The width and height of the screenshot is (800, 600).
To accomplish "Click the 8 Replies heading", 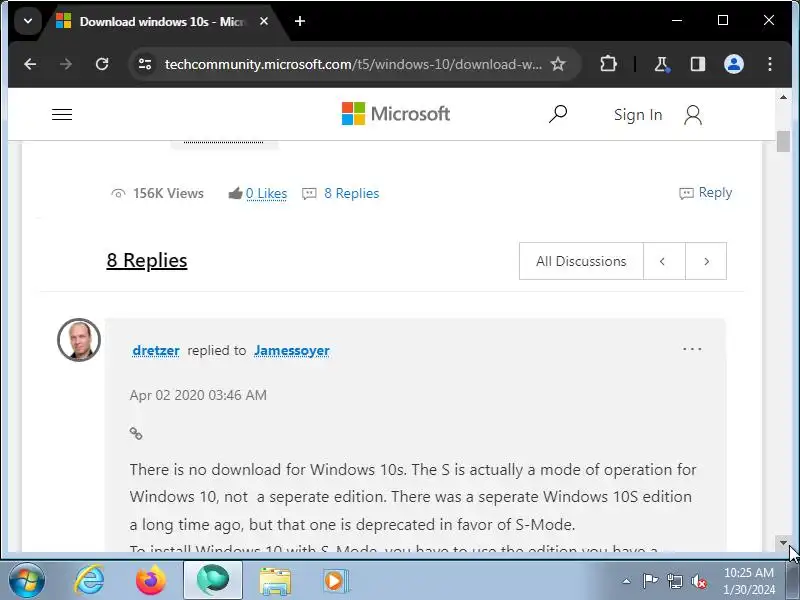I will pos(147,260).
